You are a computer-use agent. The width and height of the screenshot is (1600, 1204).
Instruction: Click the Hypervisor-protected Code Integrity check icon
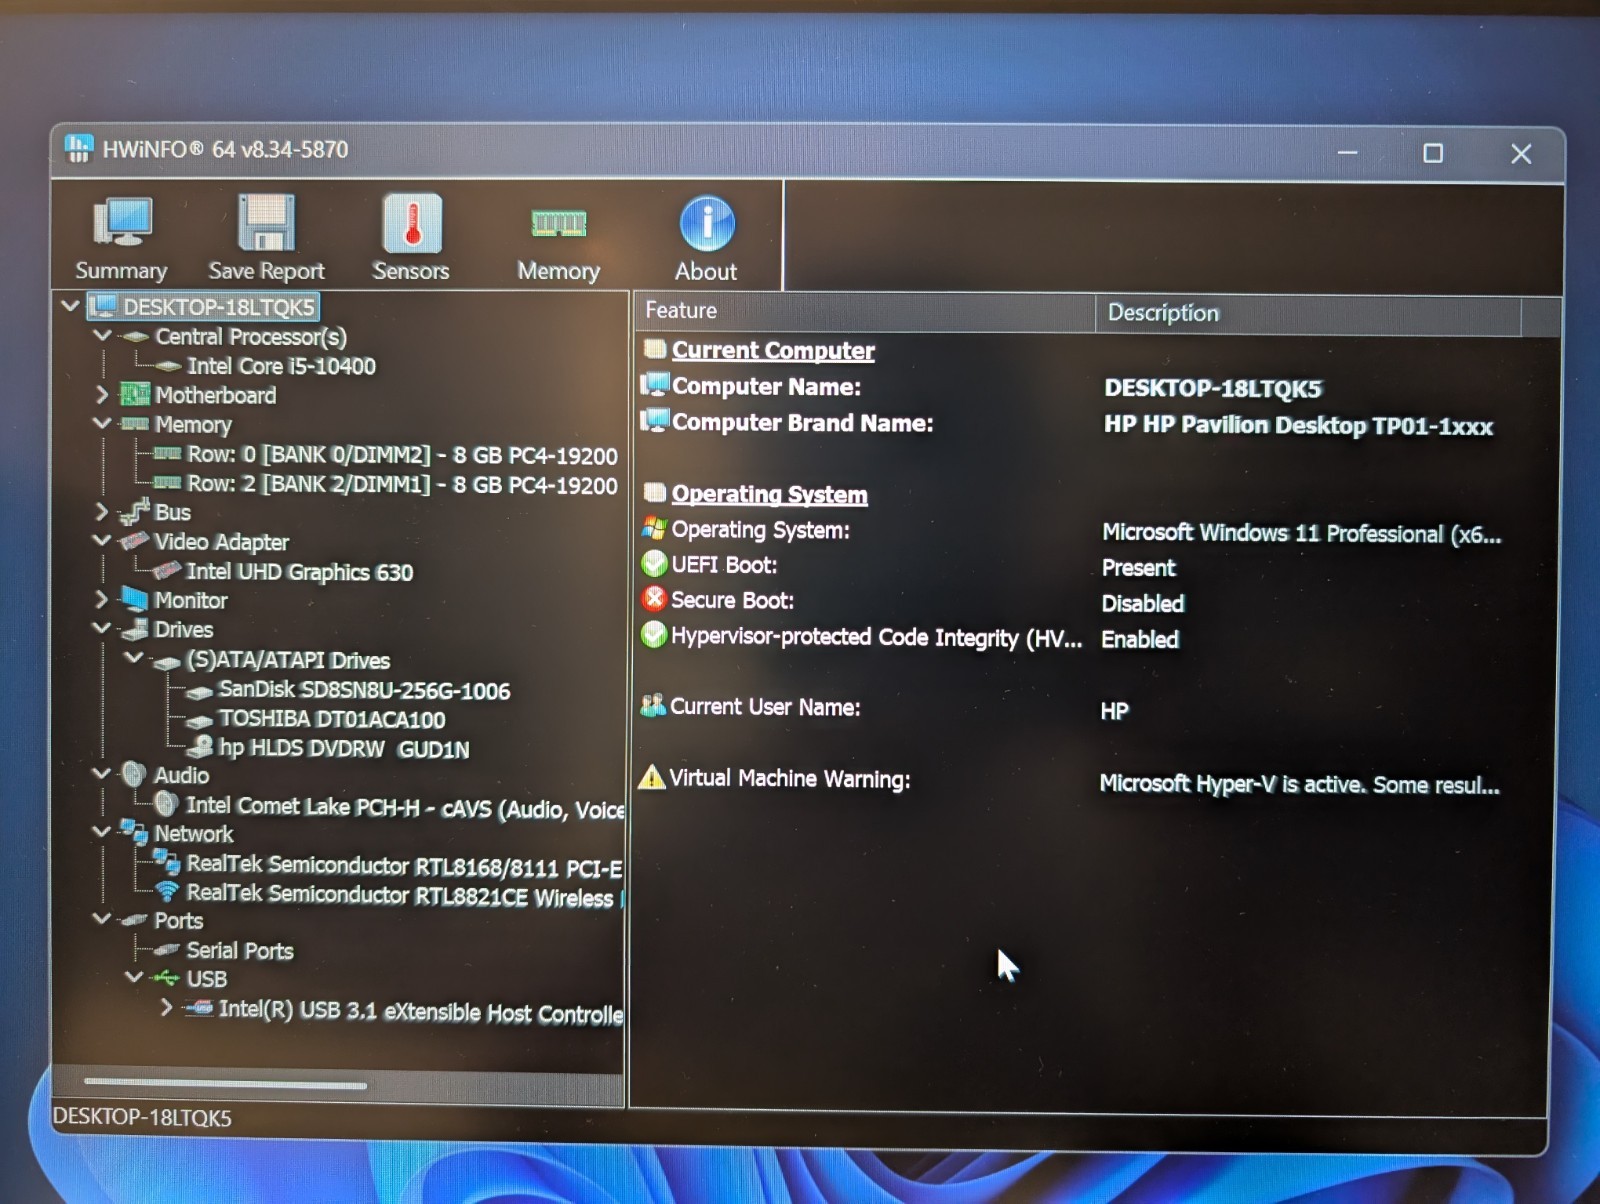654,635
